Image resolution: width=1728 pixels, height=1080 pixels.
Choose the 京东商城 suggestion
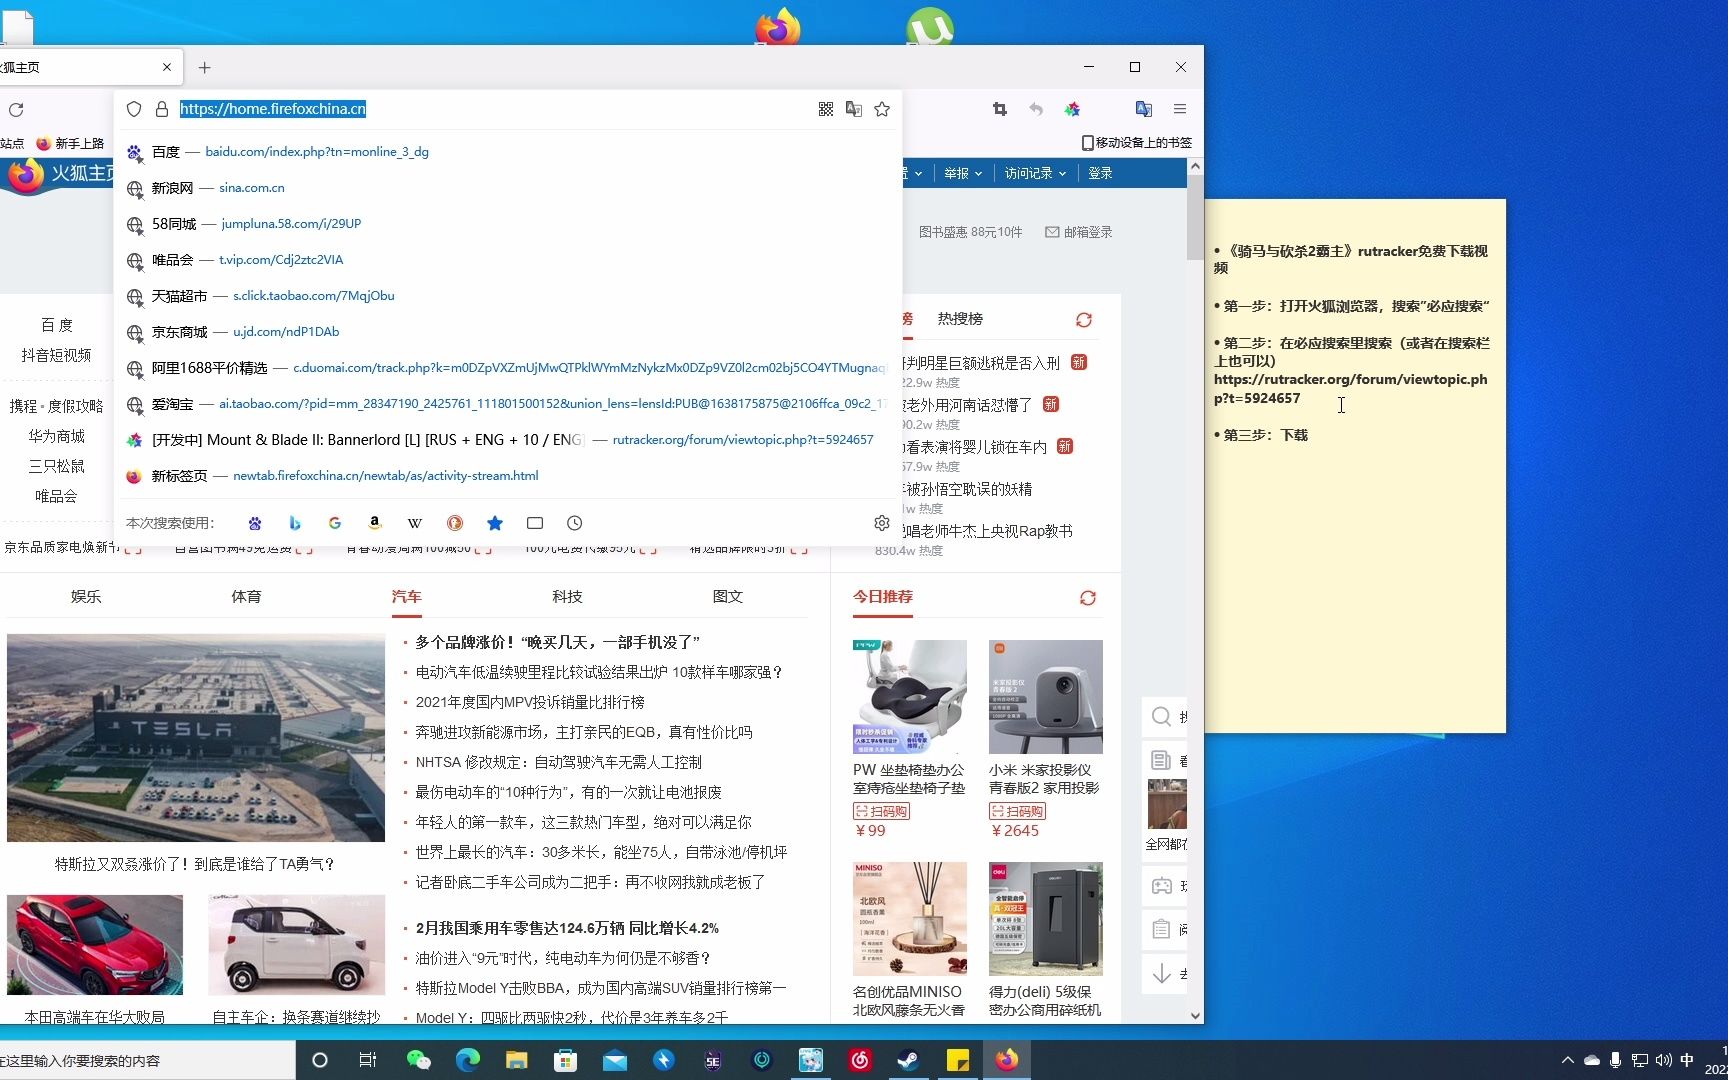coord(508,332)
